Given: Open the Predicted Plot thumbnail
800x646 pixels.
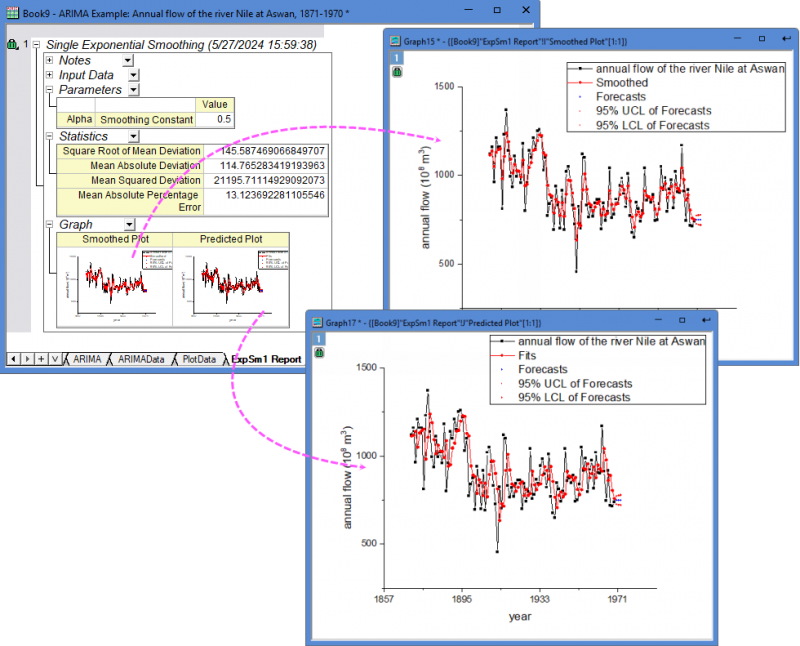Looking at the screenshot, I should tap(231, 286).
